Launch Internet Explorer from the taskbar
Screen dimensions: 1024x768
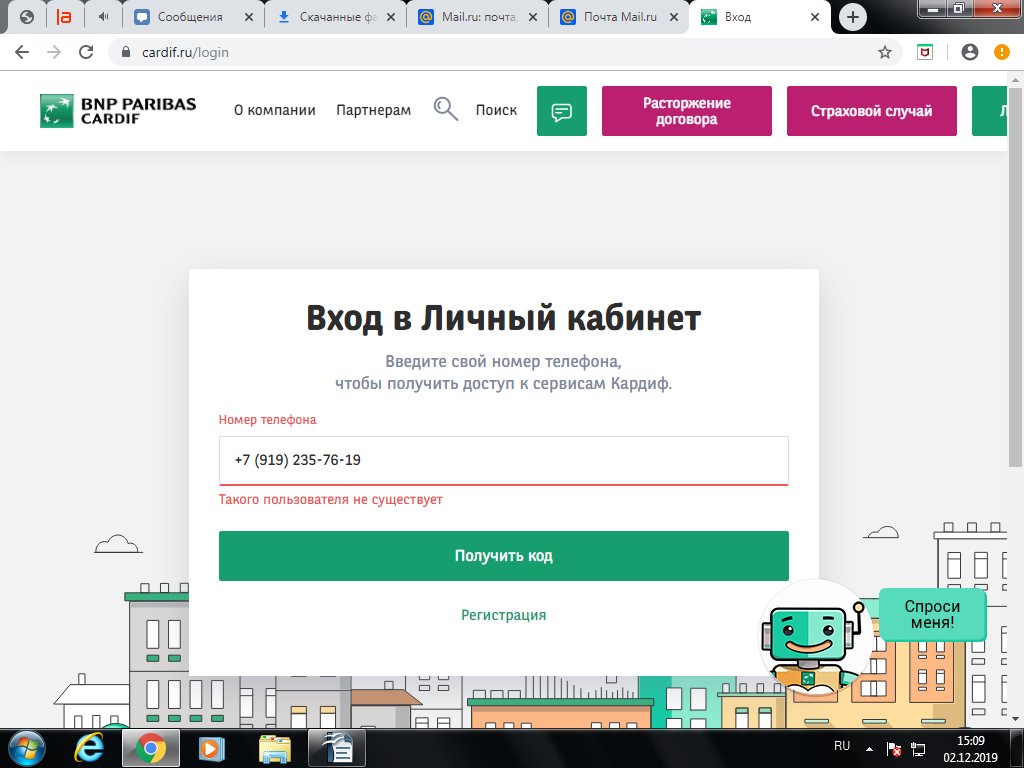[x=89, y=748]
